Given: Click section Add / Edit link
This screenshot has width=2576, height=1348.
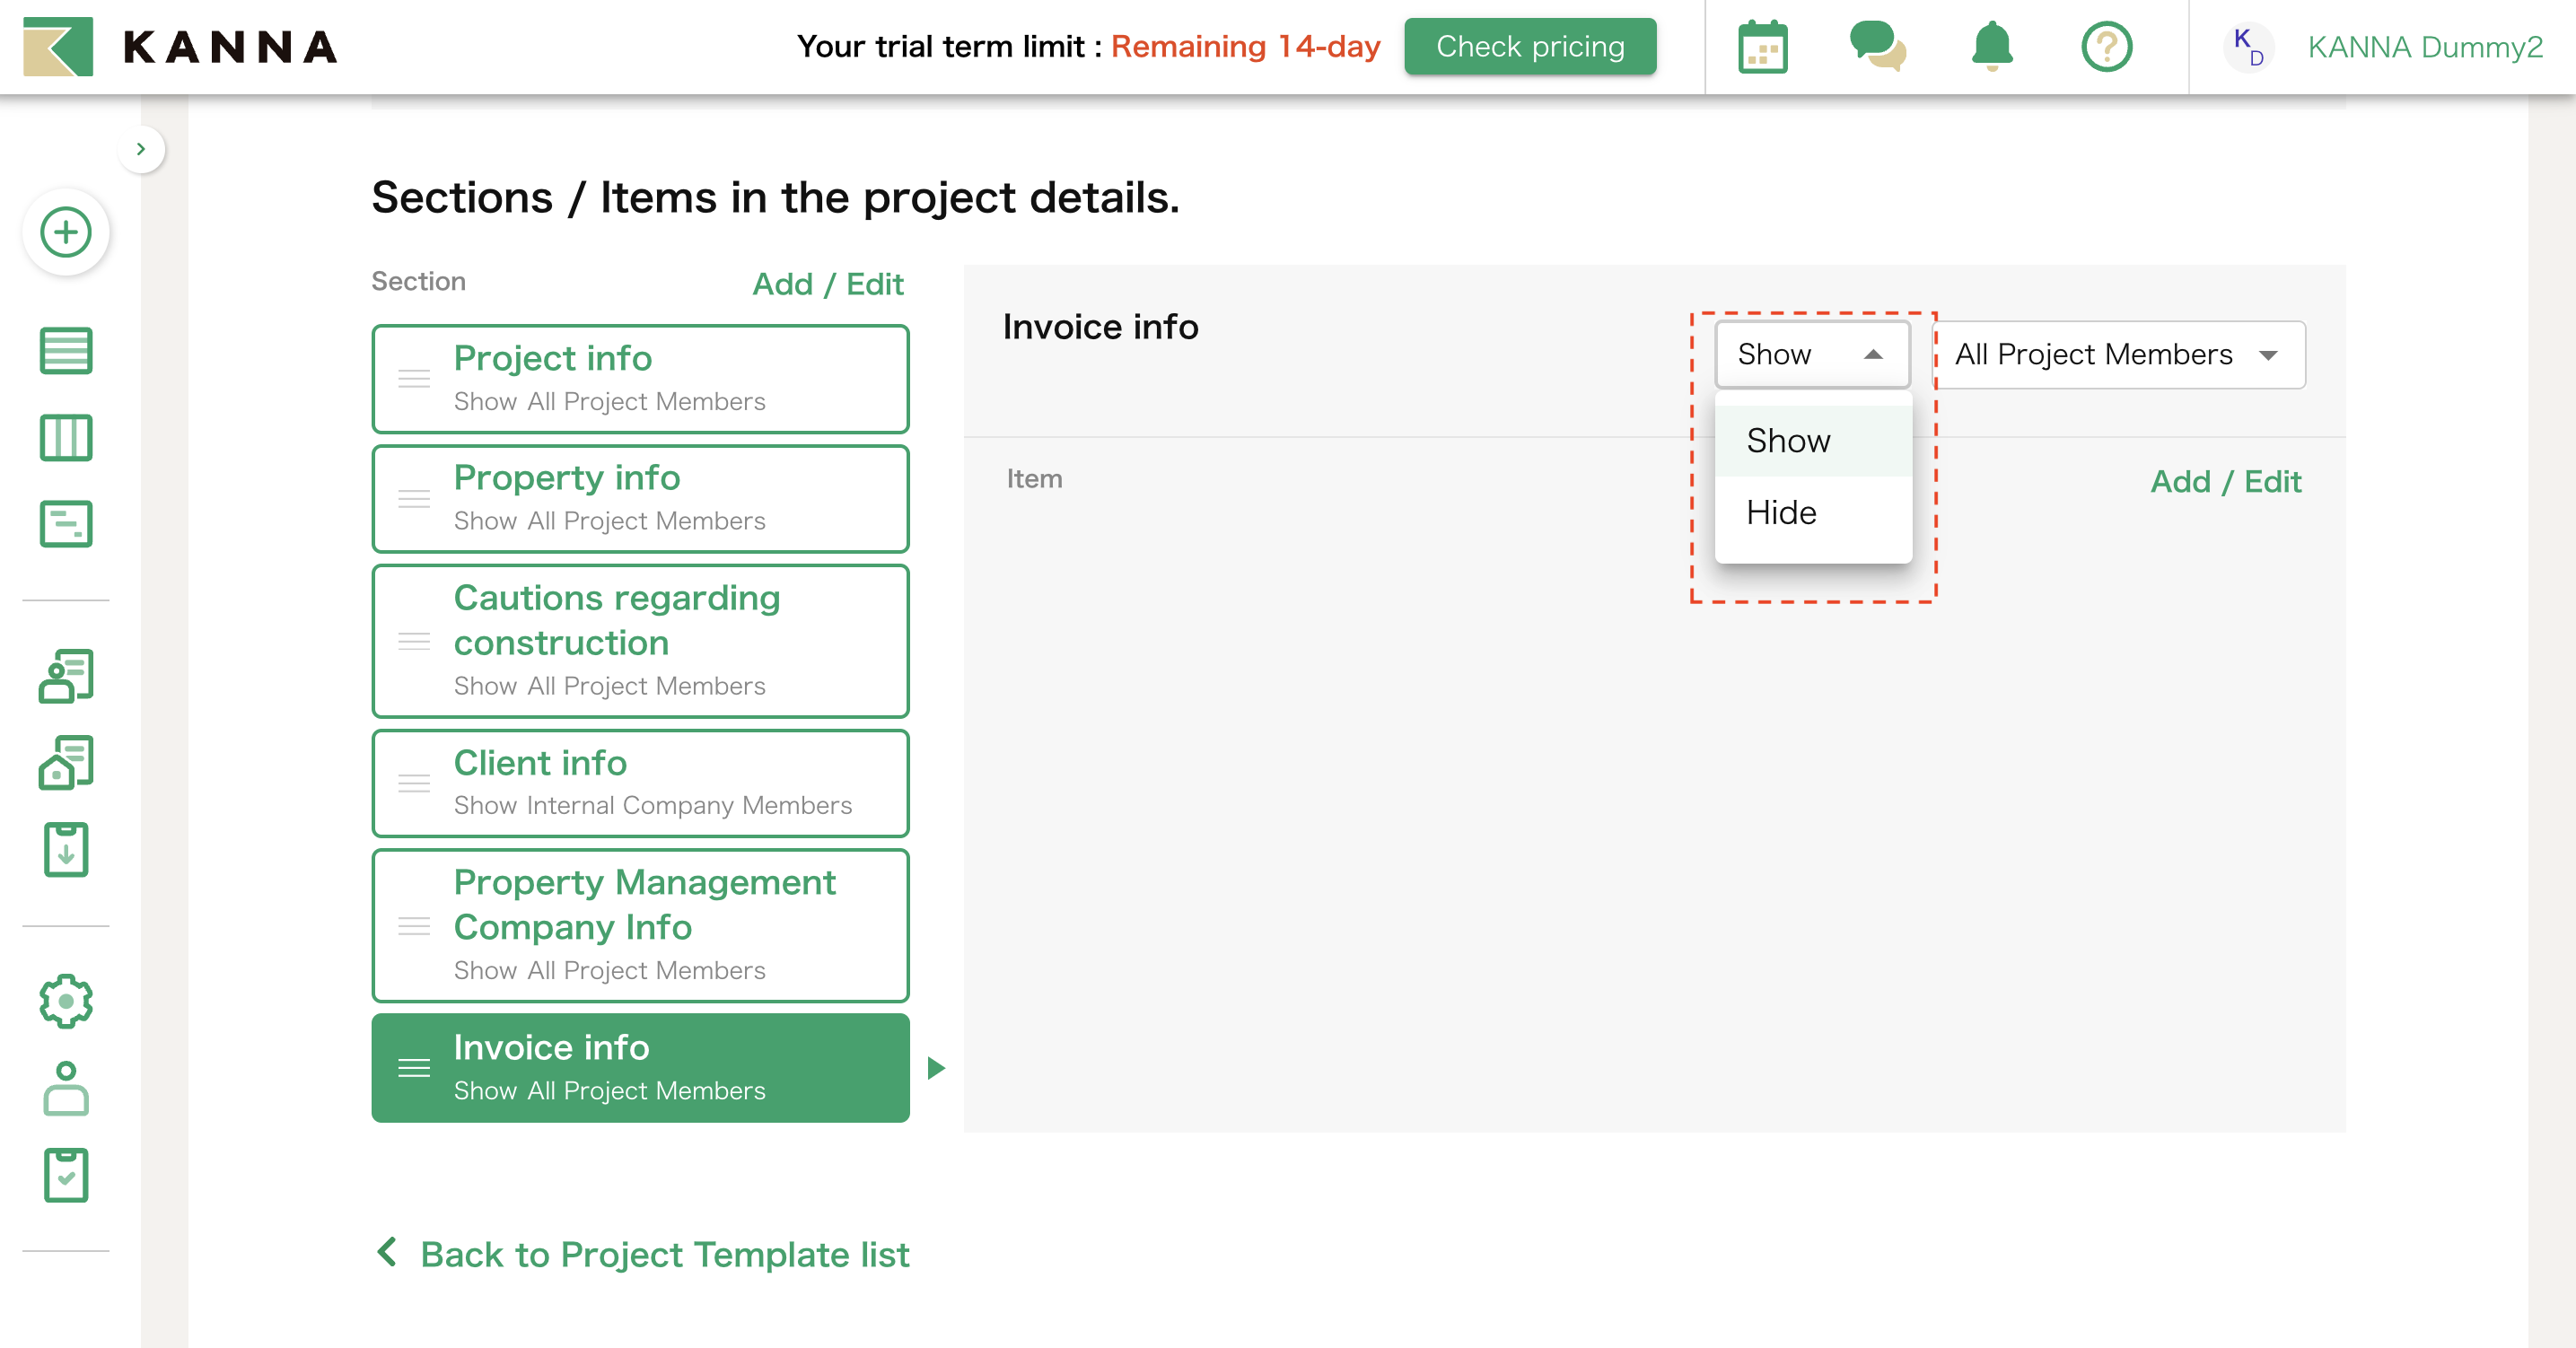Looking at the screenshot, I should [x=827, y=284].
